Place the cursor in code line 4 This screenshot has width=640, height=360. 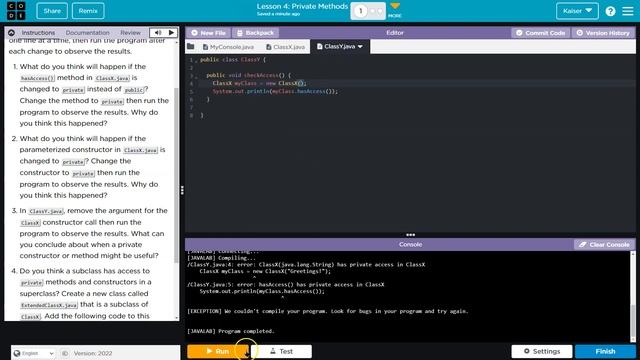point(259,83)
